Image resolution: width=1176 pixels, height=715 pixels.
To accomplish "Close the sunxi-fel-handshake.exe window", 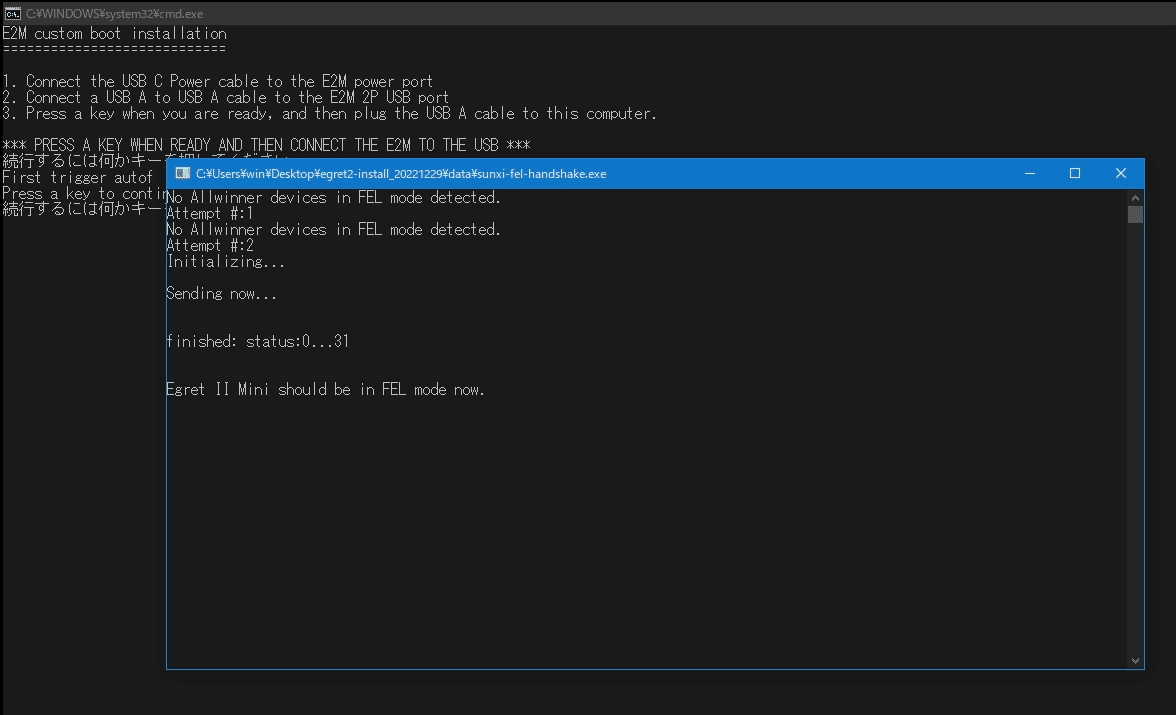I will pos(1120,173).
